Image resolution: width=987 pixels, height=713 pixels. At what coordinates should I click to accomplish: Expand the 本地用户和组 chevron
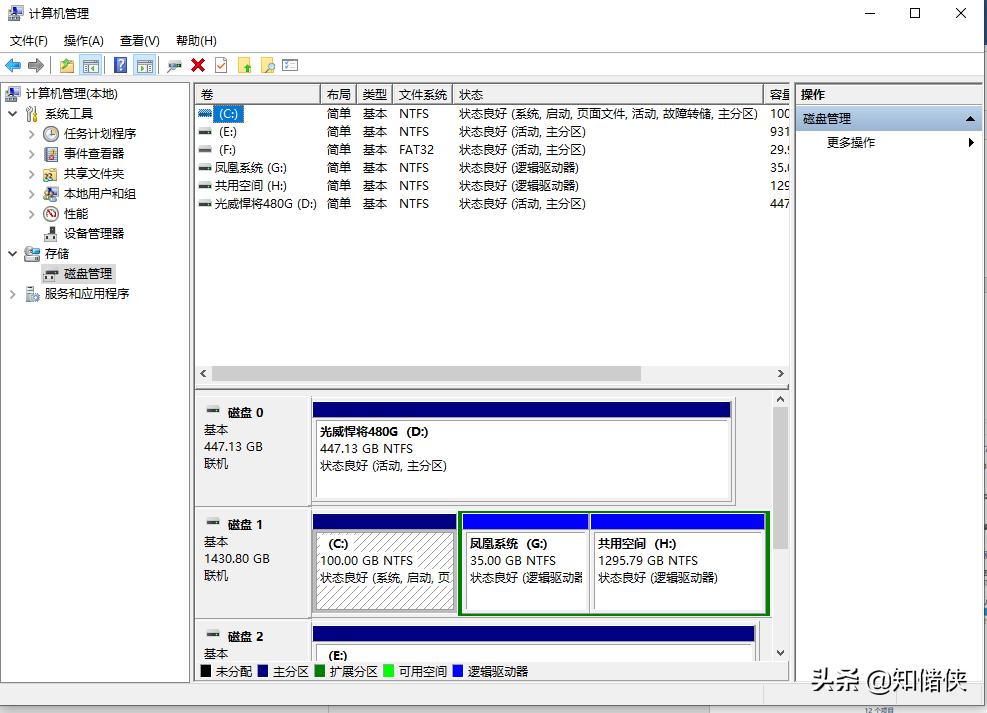pyautogui.click(x=31, y=194)
